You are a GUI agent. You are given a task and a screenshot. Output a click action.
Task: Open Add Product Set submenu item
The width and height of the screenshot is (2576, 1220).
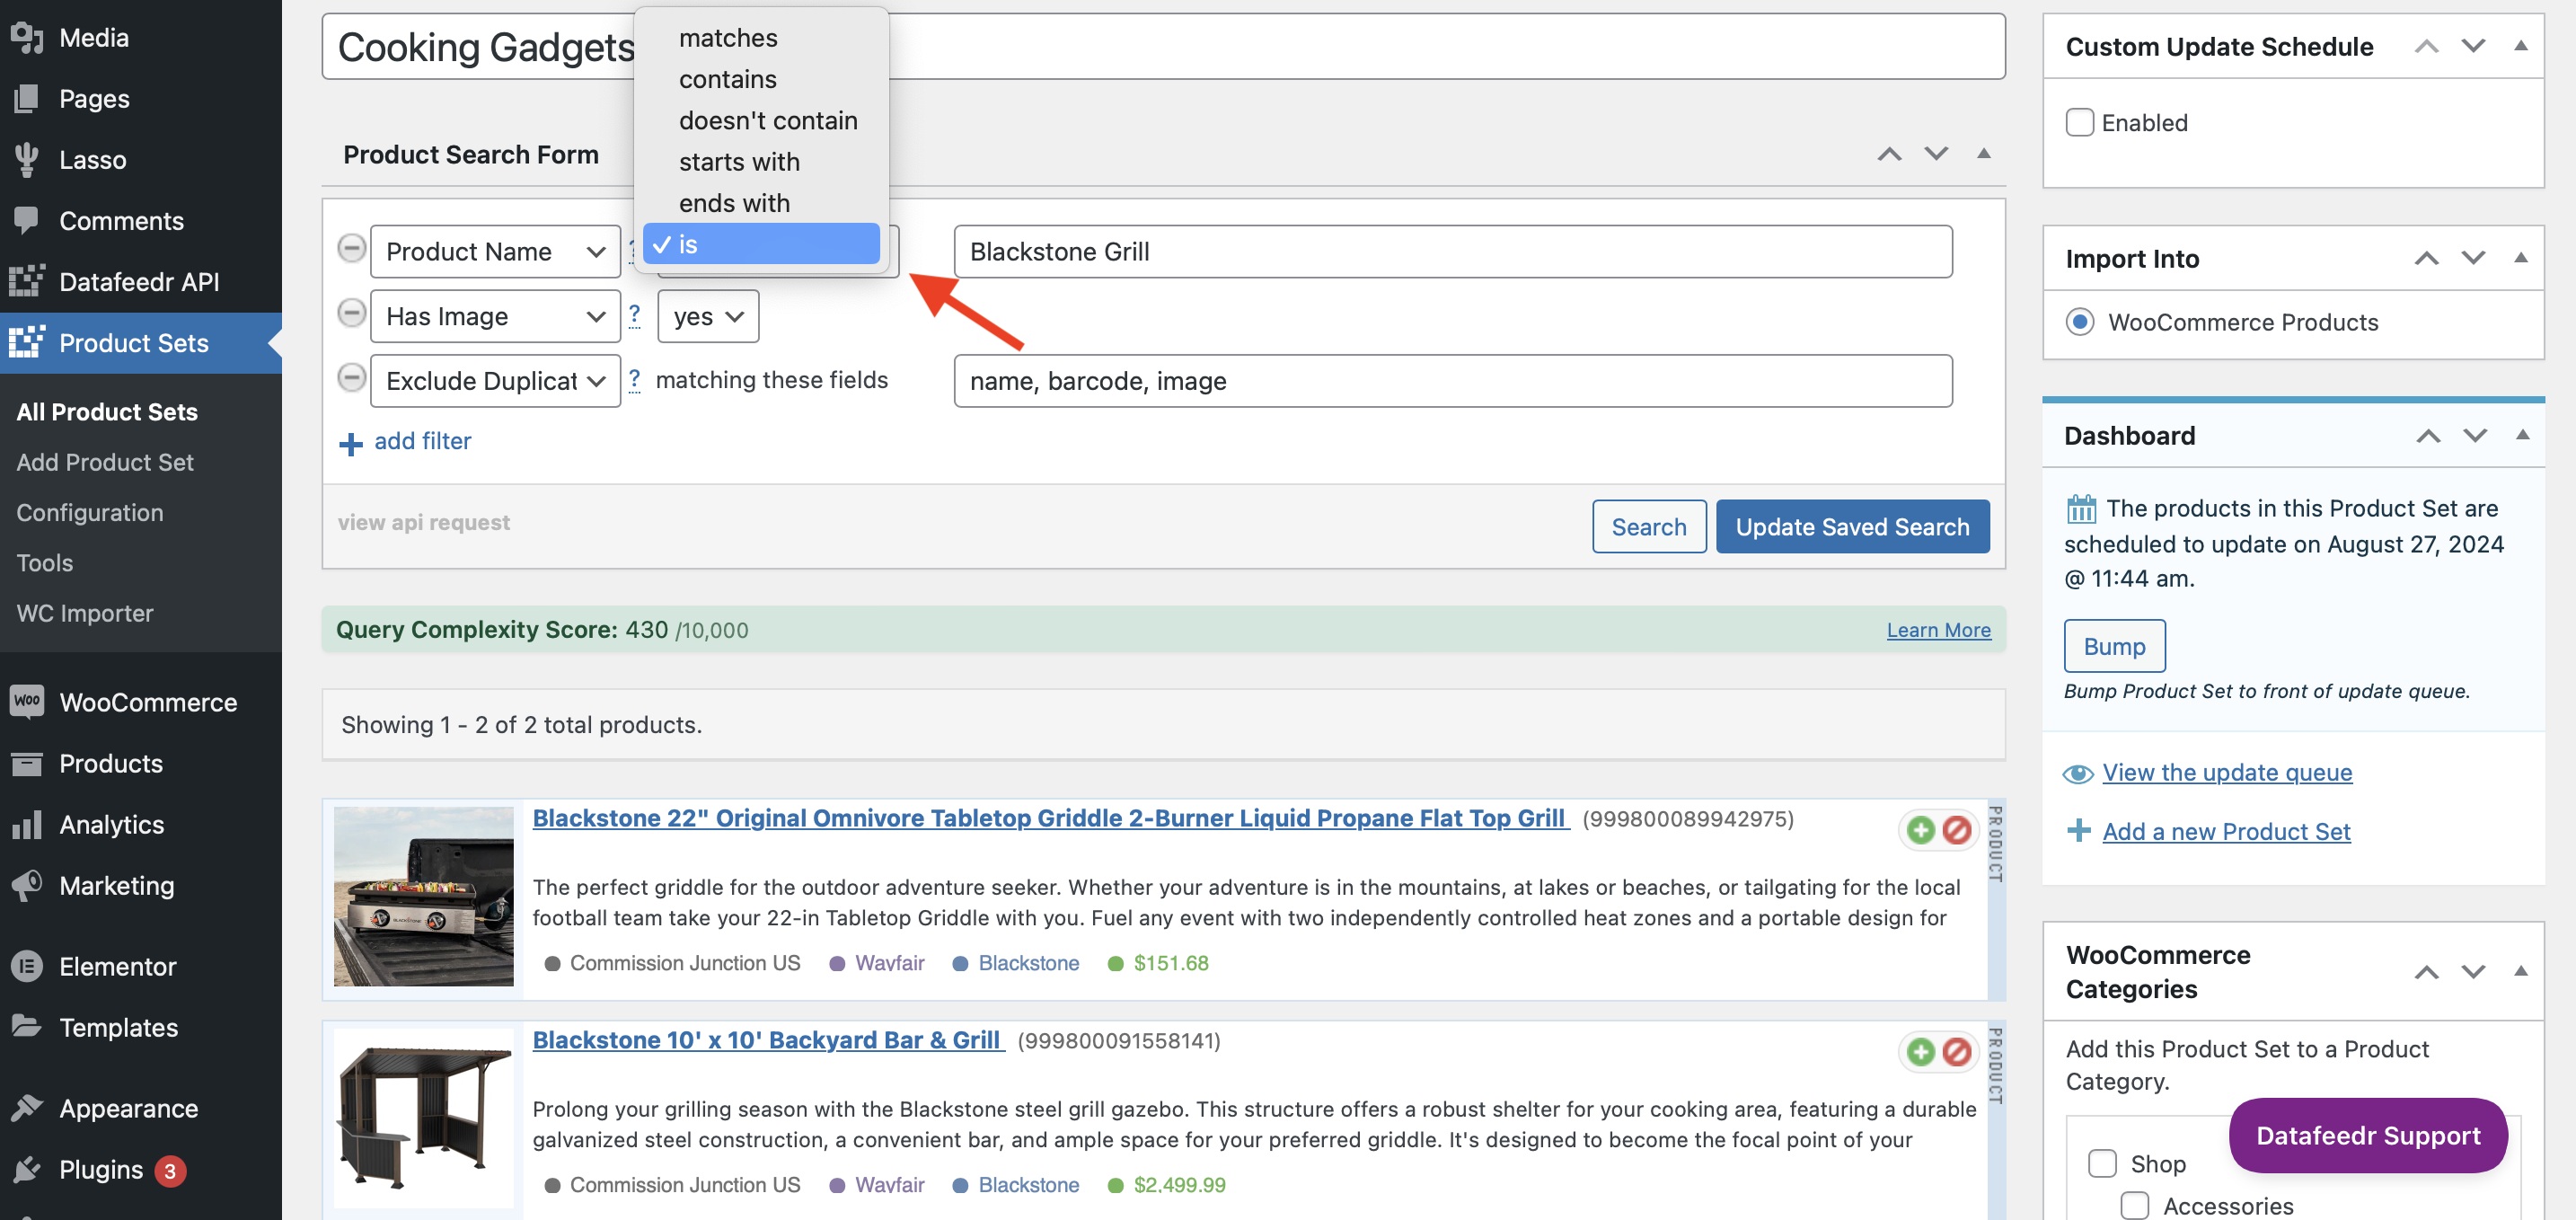click(x=105, y=462)
